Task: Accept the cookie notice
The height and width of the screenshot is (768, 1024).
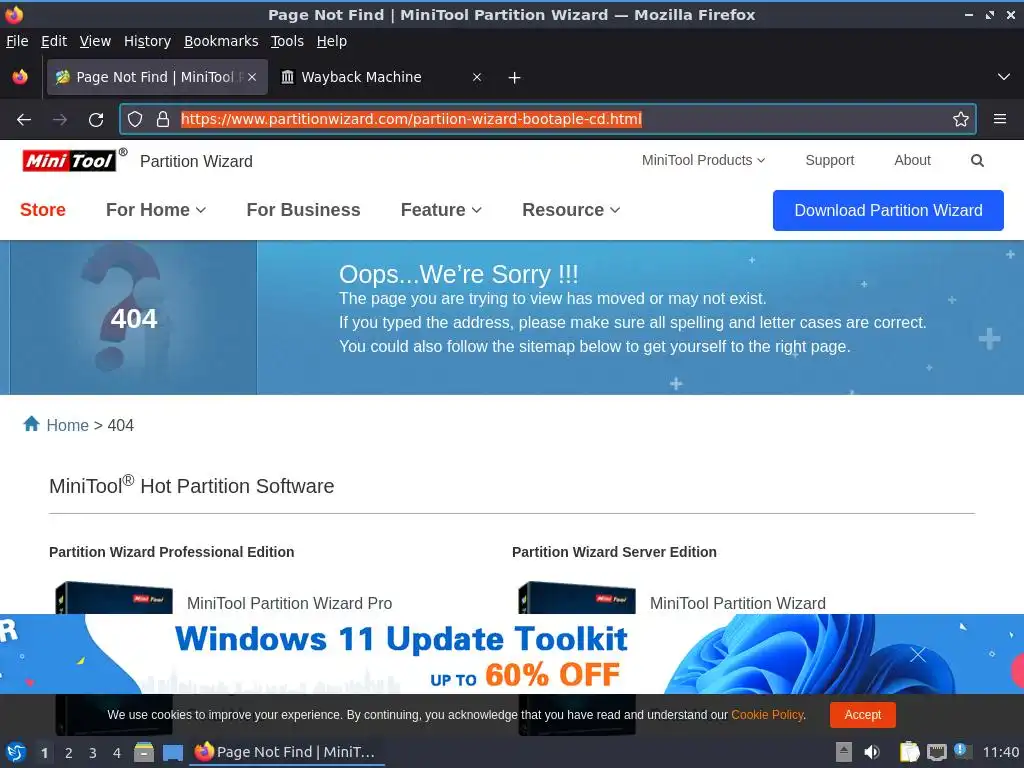Action: [x=862, y=714]
